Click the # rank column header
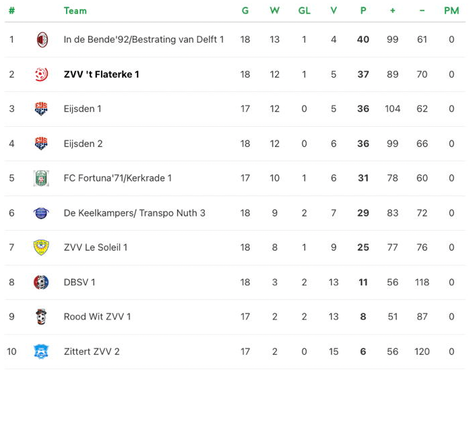 pyautogui.click(x=12, y=11)
